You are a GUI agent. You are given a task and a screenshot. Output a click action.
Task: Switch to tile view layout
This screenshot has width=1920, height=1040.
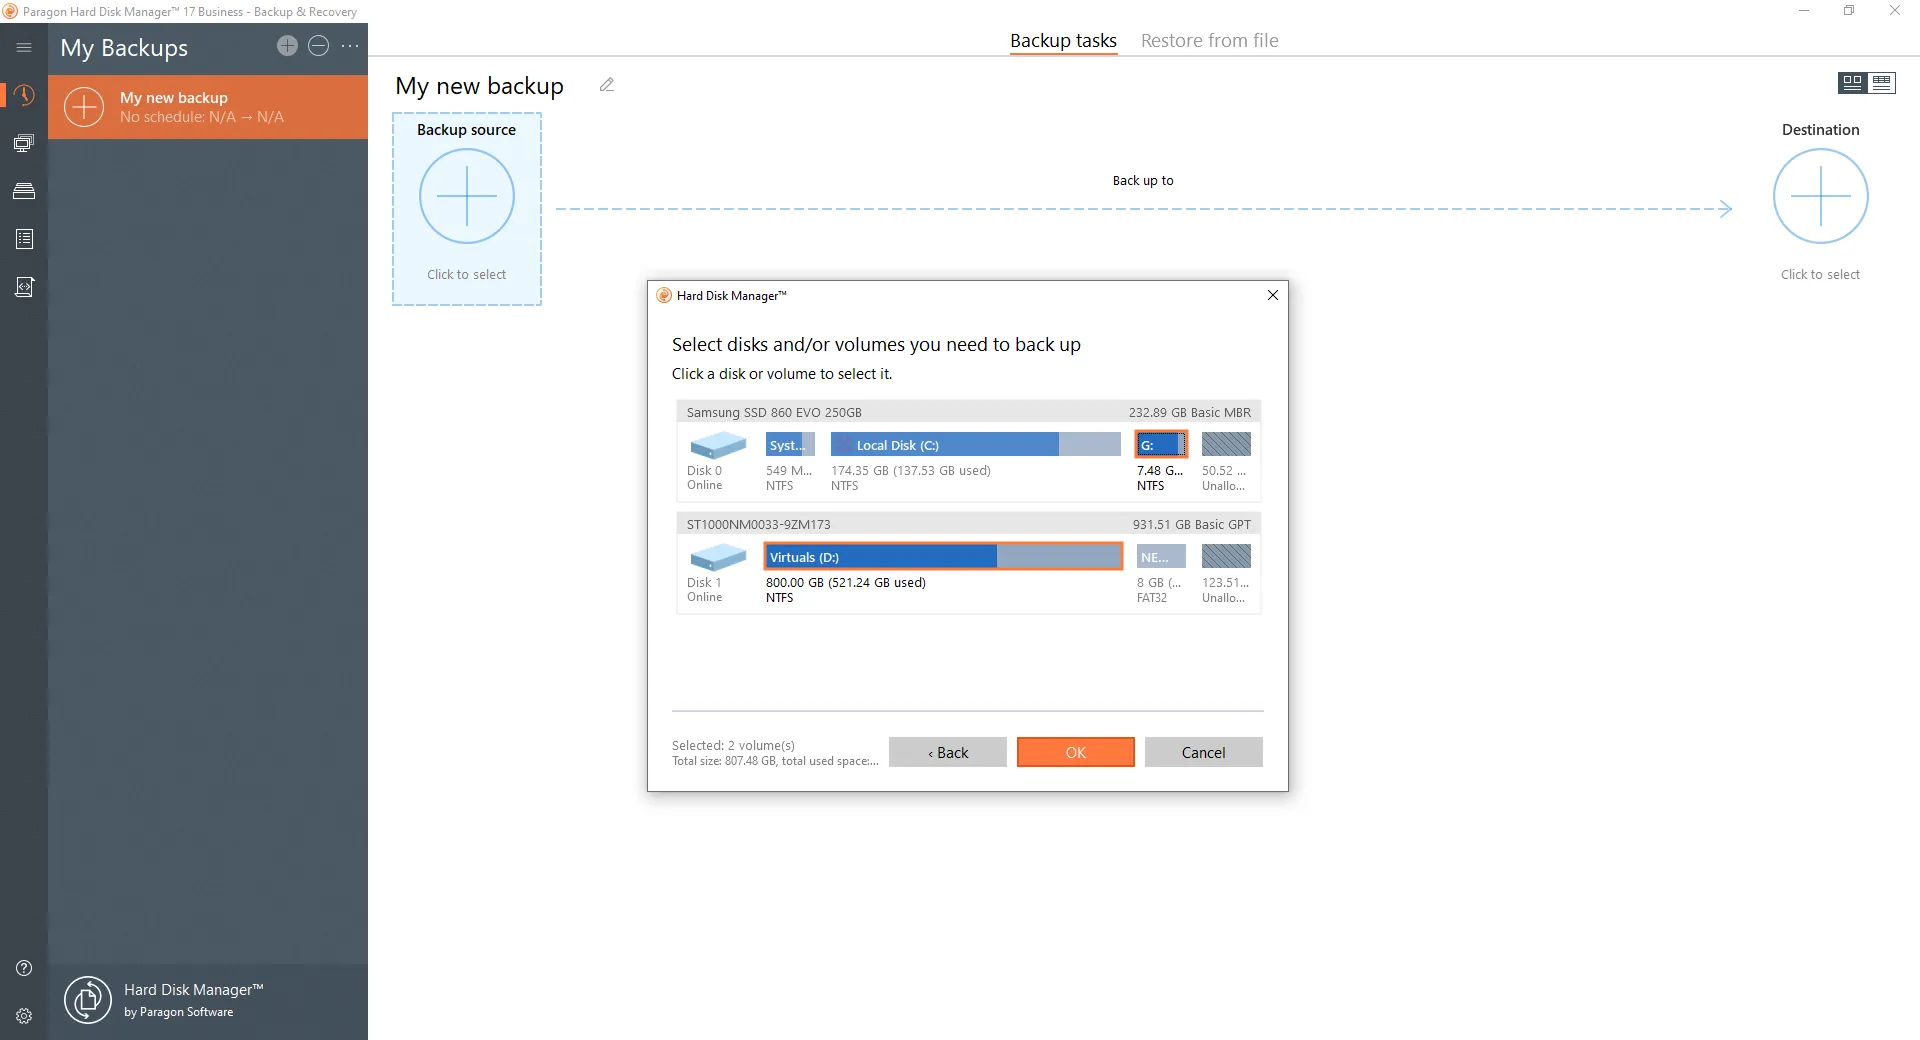pyautogui.click(x=1852, y=83)
